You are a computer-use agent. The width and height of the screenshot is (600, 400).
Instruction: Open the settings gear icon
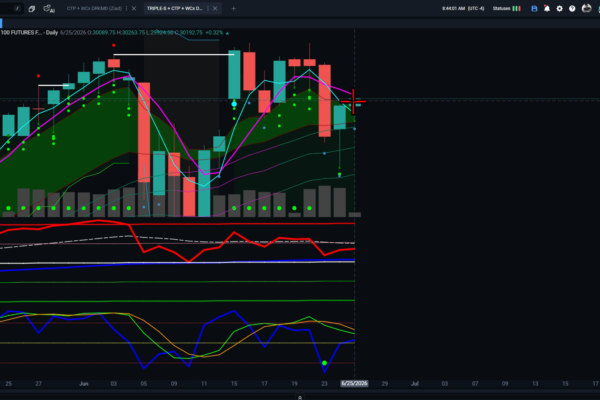tap(559, 8)
